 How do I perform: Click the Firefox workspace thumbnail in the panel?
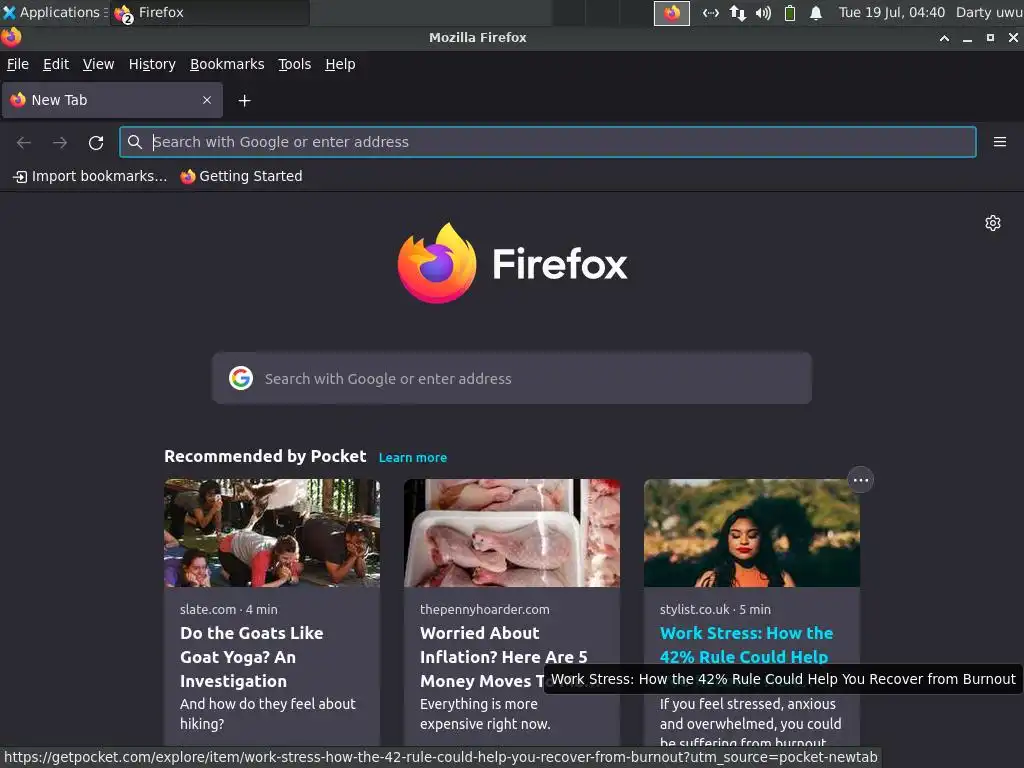(x=671, y=12)
